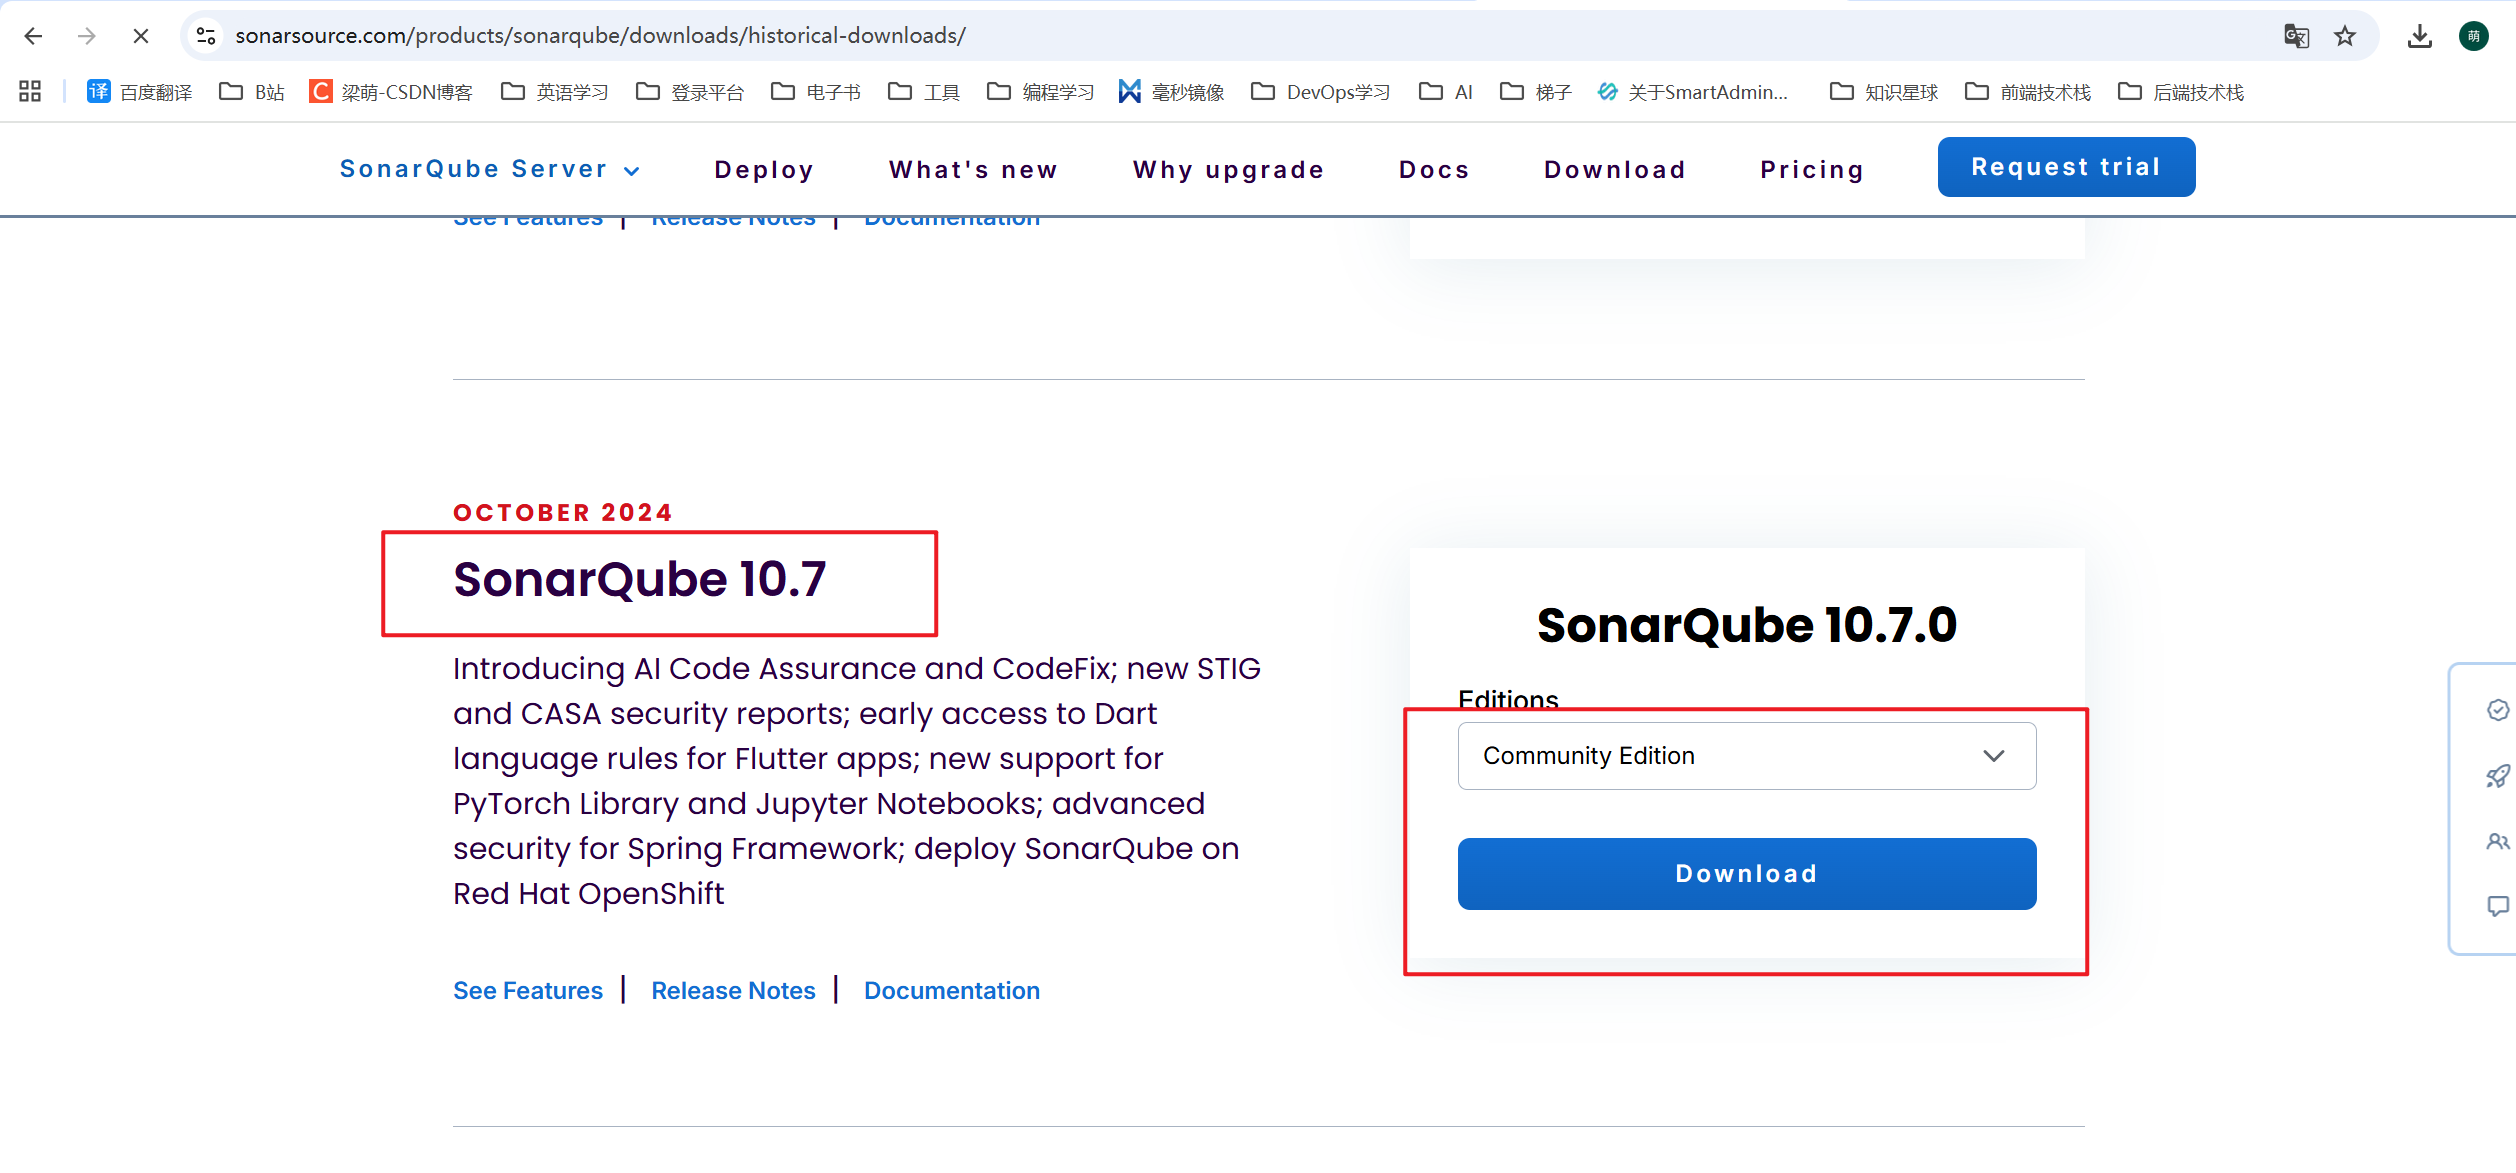Click the OCTOBER 2024 label

(563, 513)
